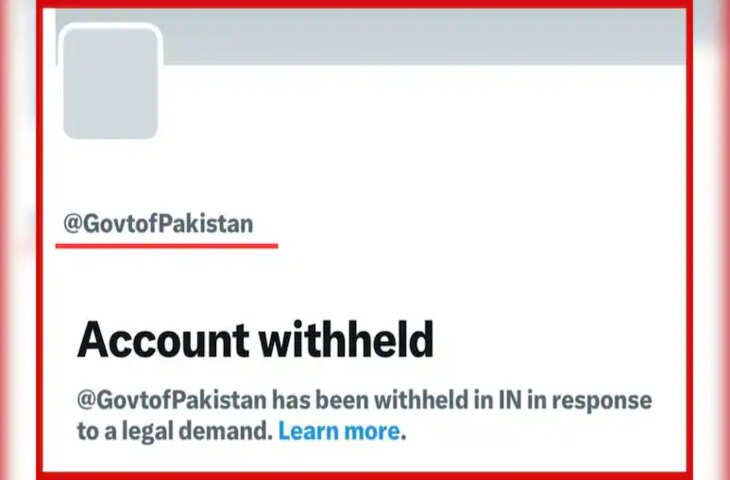Click the Account withheld heading
Screen dimensions: 730x480
[255, 339]
